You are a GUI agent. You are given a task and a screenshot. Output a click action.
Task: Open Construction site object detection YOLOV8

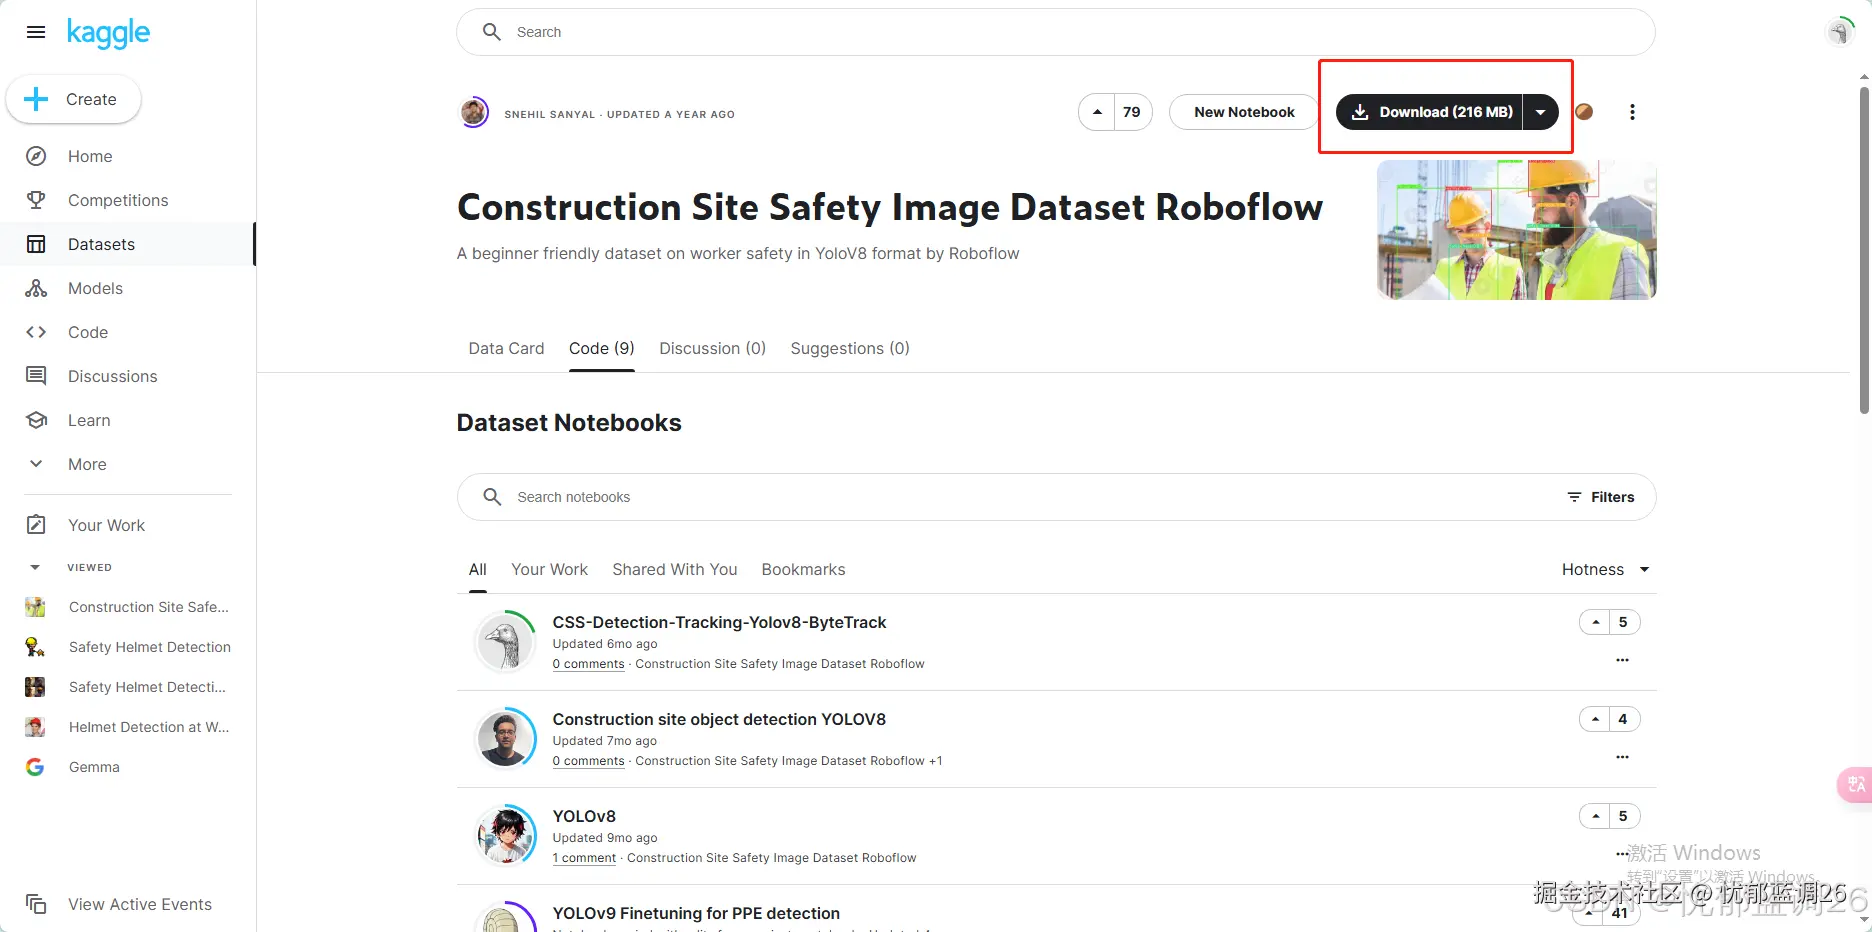719,719
